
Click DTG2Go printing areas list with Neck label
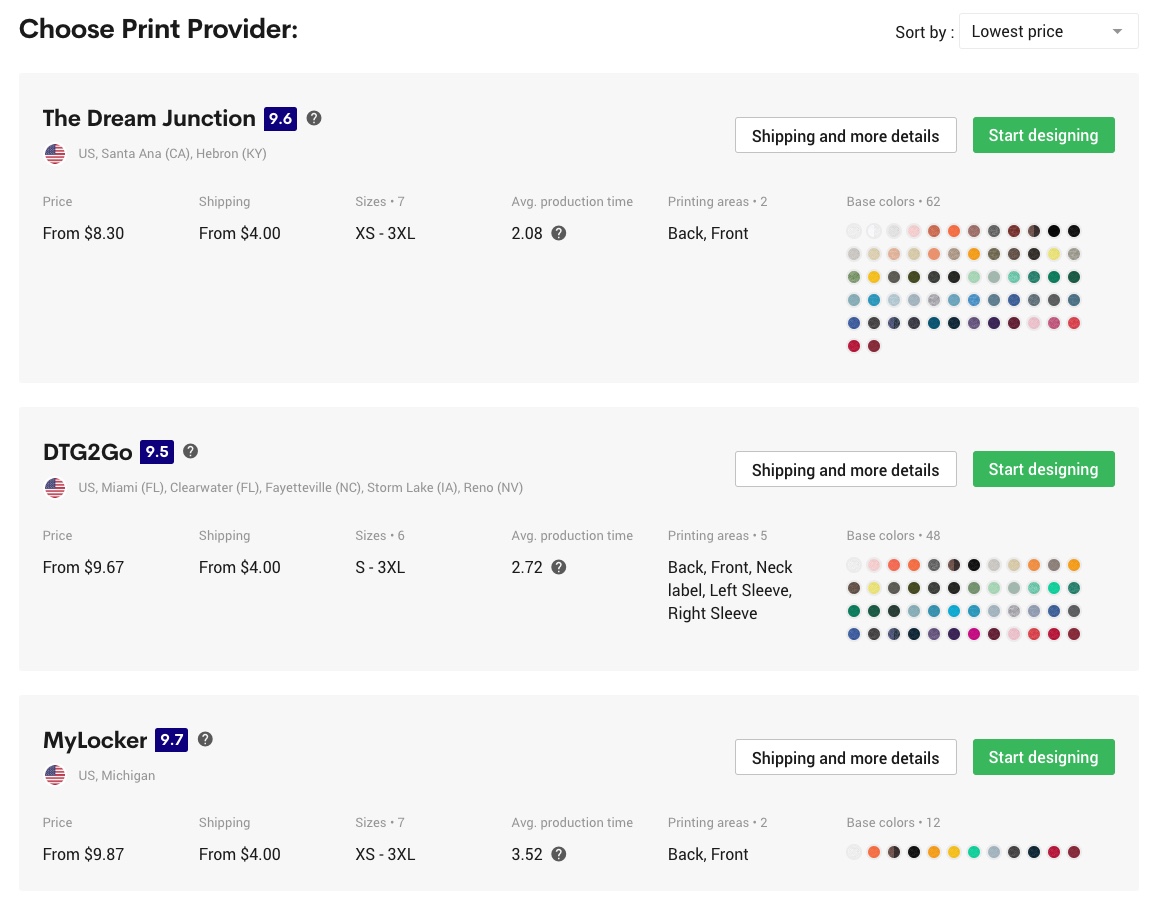(x=730, y=590)
